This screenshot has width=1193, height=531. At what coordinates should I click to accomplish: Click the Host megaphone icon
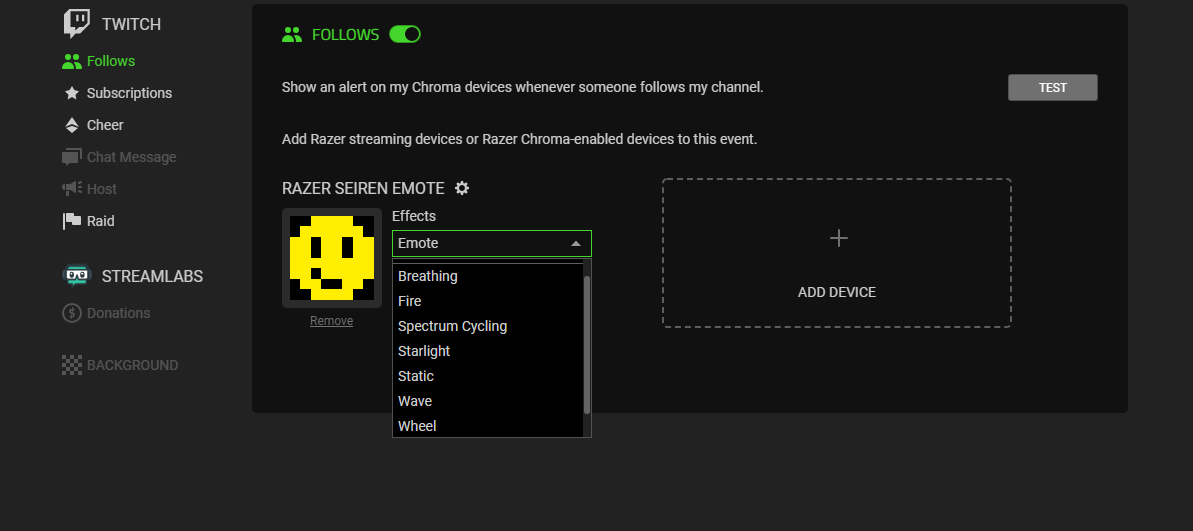[x=72, y=189]
